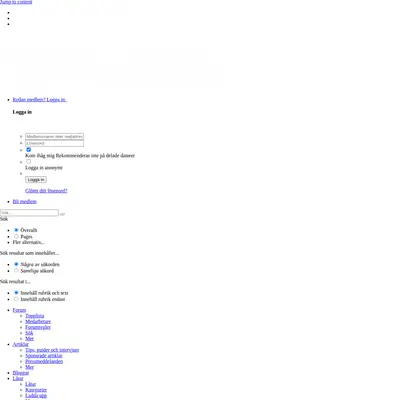Uncheck the 'Kom ihåg mig' checkbox
The image size is (400, 400).
pyautogui.click(x=28, y=150)
